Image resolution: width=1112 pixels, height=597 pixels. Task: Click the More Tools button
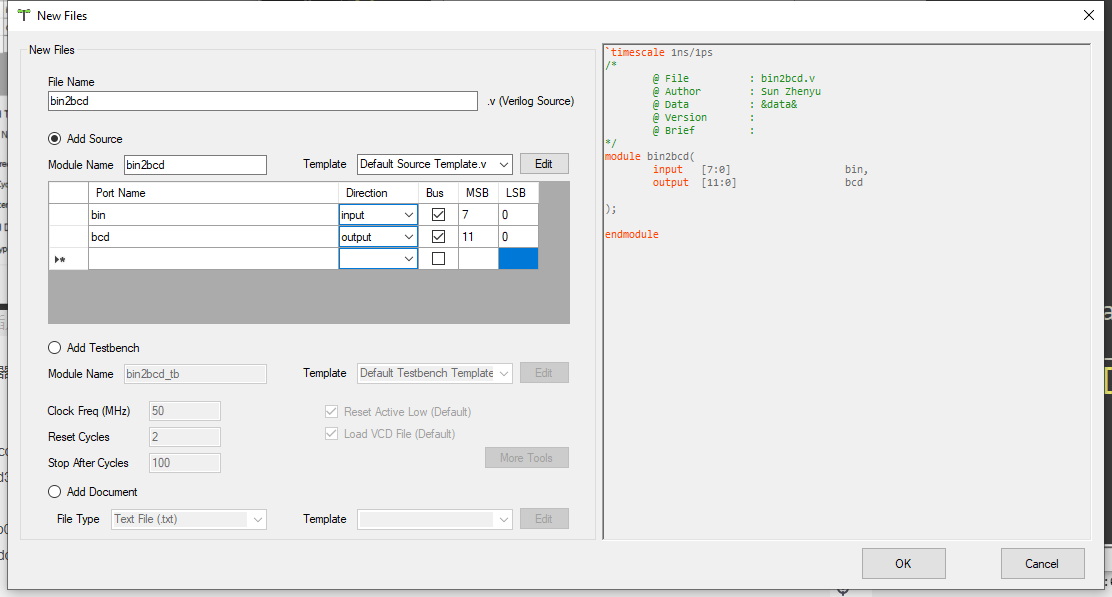pyautogui.click(x=527, y=457)
